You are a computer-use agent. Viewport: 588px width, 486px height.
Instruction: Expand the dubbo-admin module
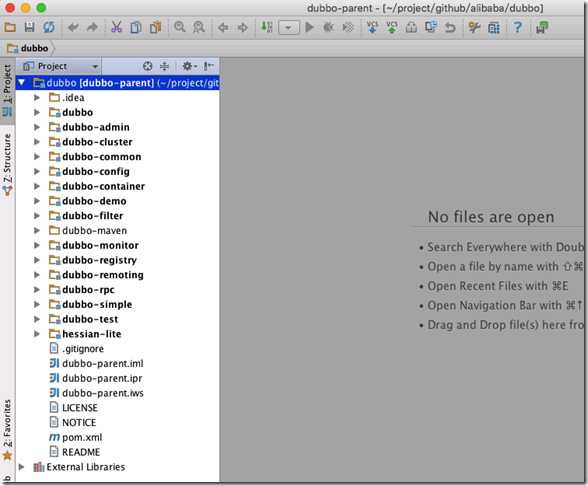pos(37,127)
